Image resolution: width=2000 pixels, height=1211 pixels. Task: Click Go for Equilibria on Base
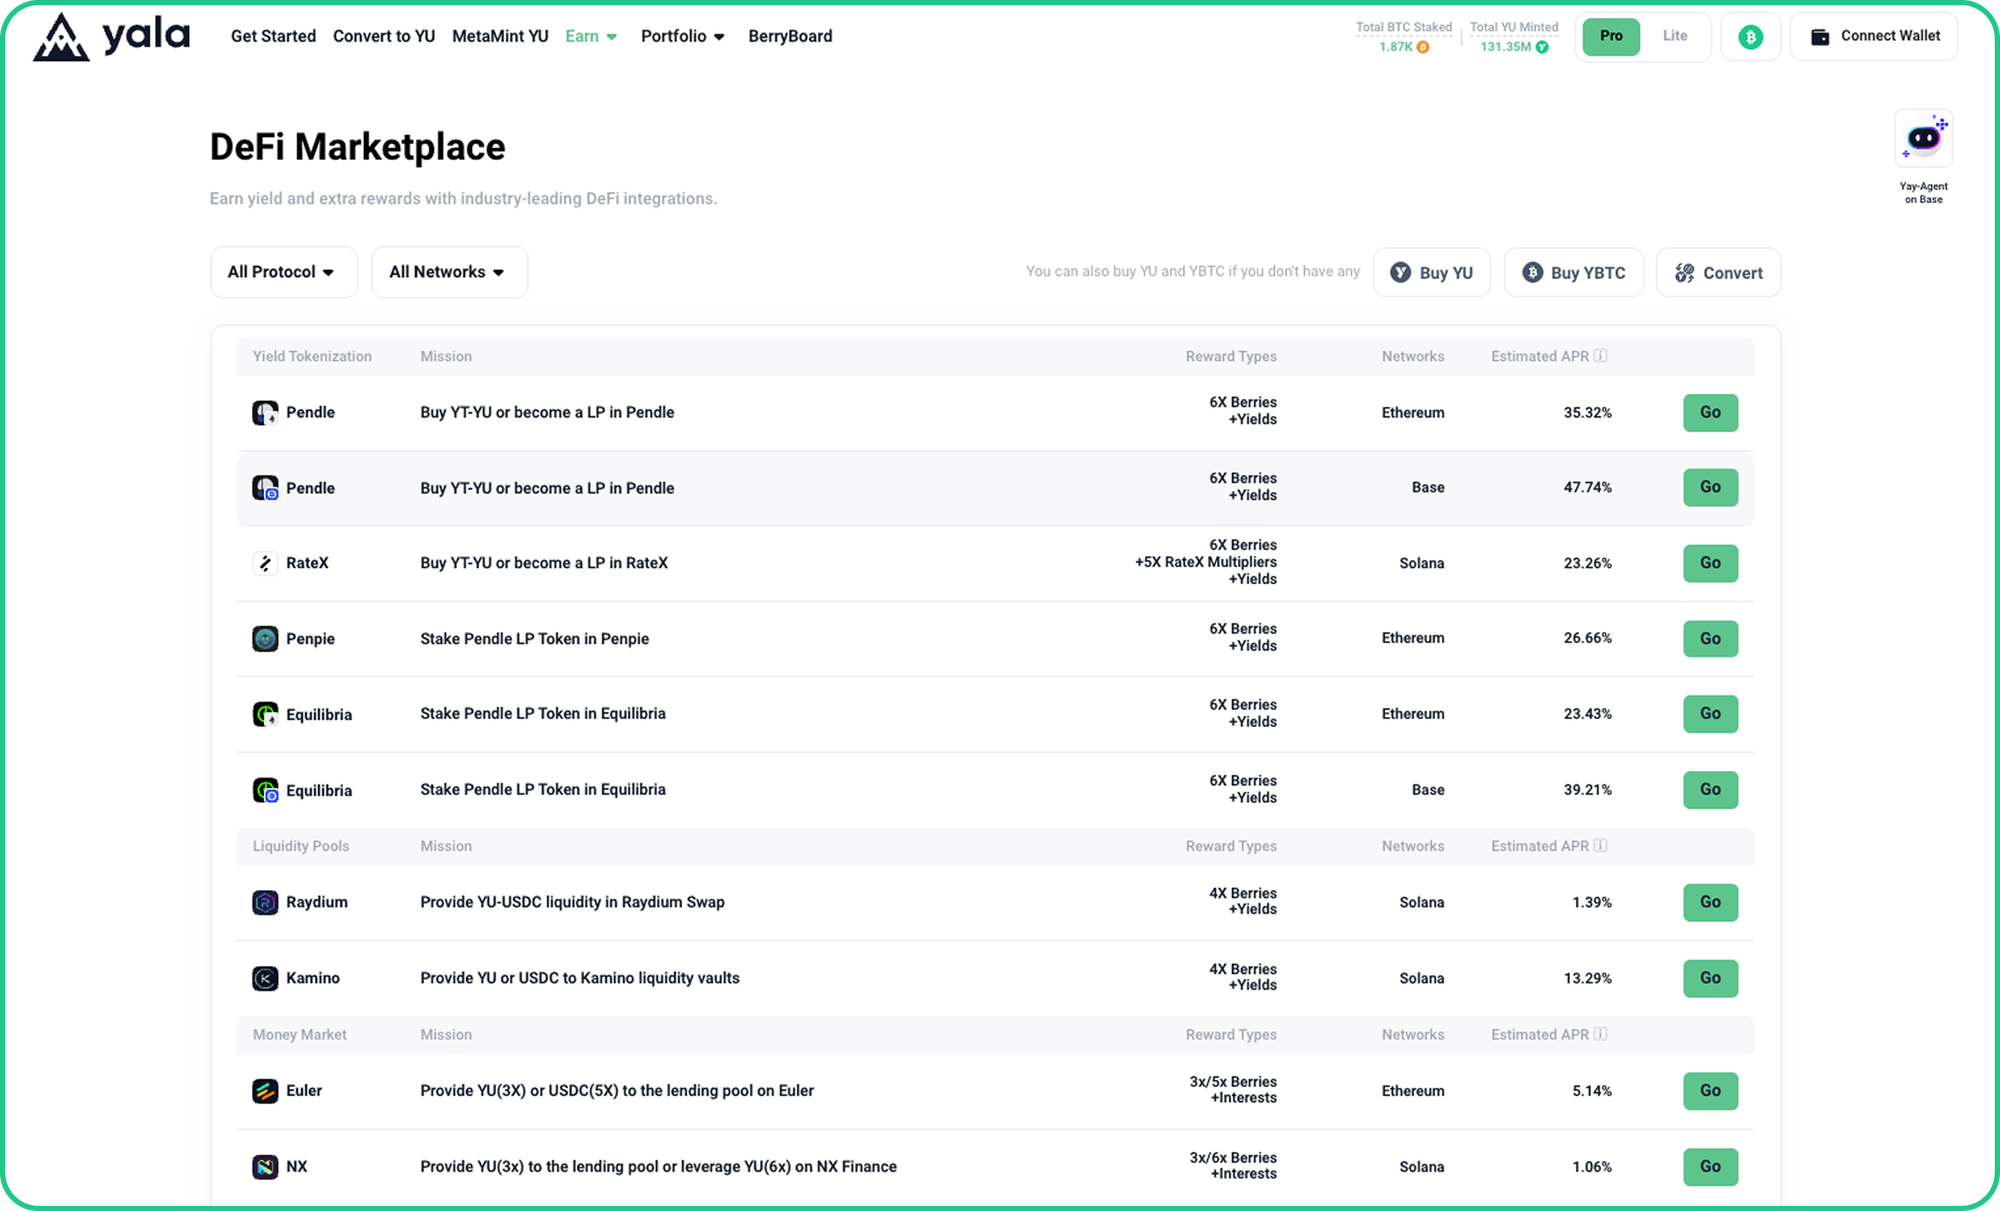tap(1710, 789)
